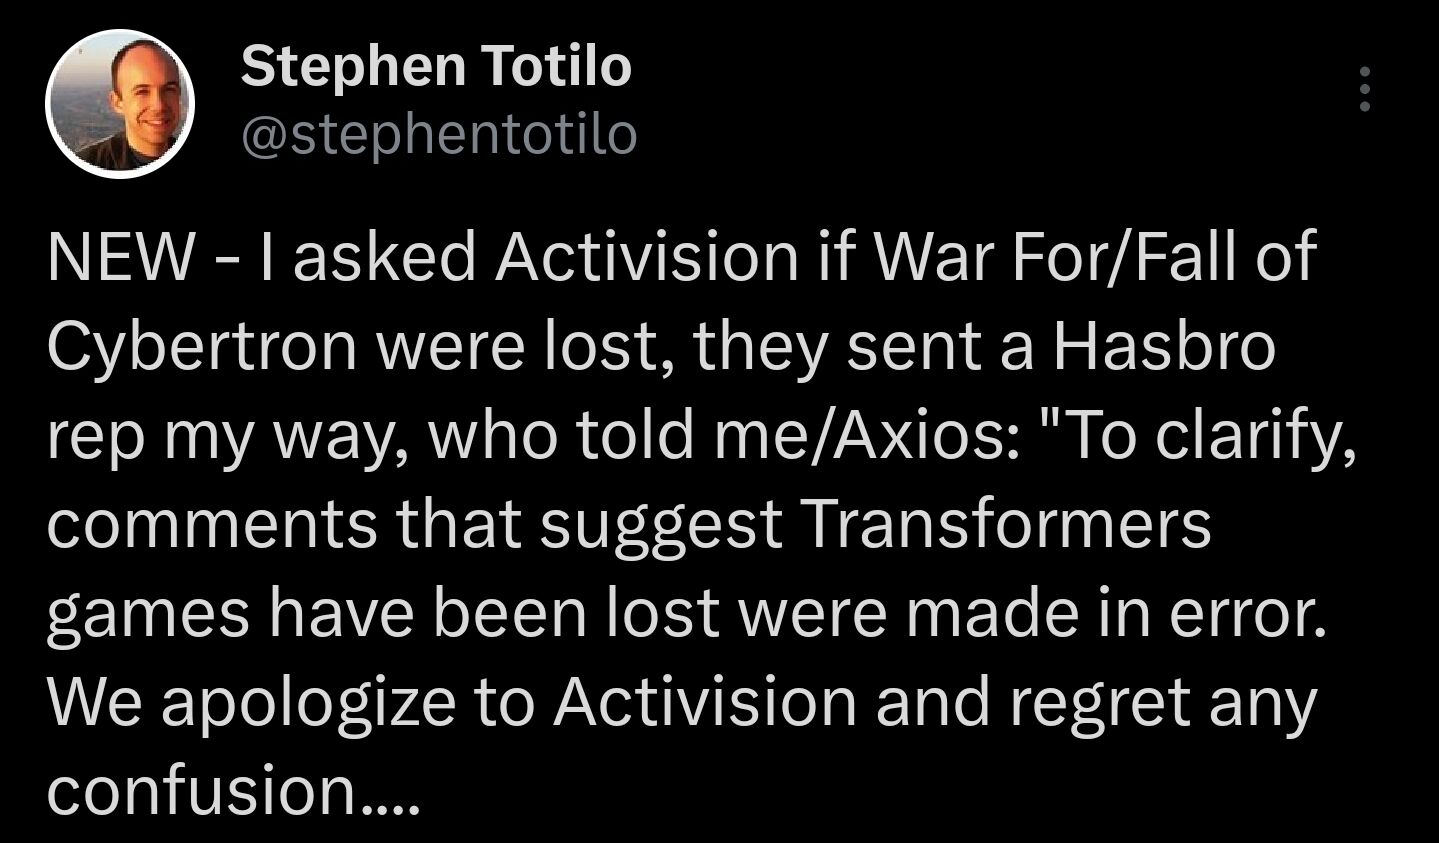Visit the @stephentotilo handle link
Screen dimensions: 1439x843
439,135
